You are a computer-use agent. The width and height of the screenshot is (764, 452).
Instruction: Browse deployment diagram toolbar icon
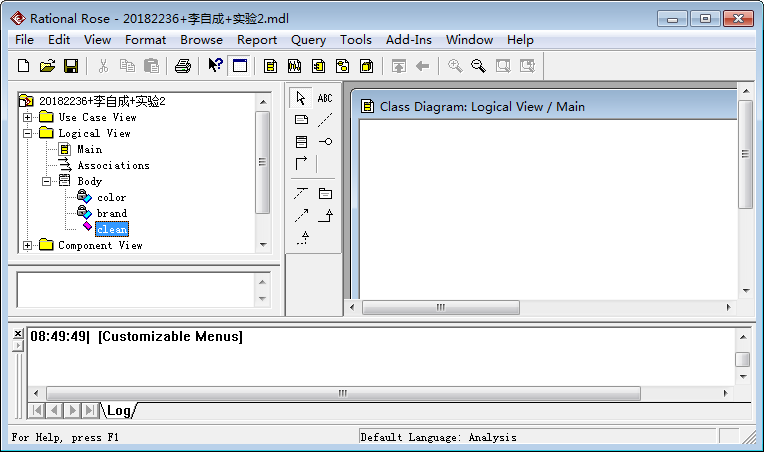point(366,66)
